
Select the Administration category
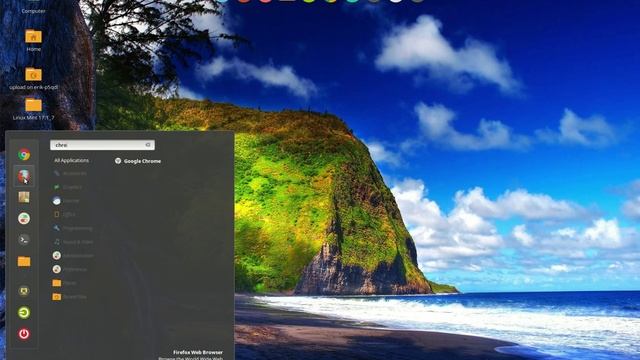point(73,256)
